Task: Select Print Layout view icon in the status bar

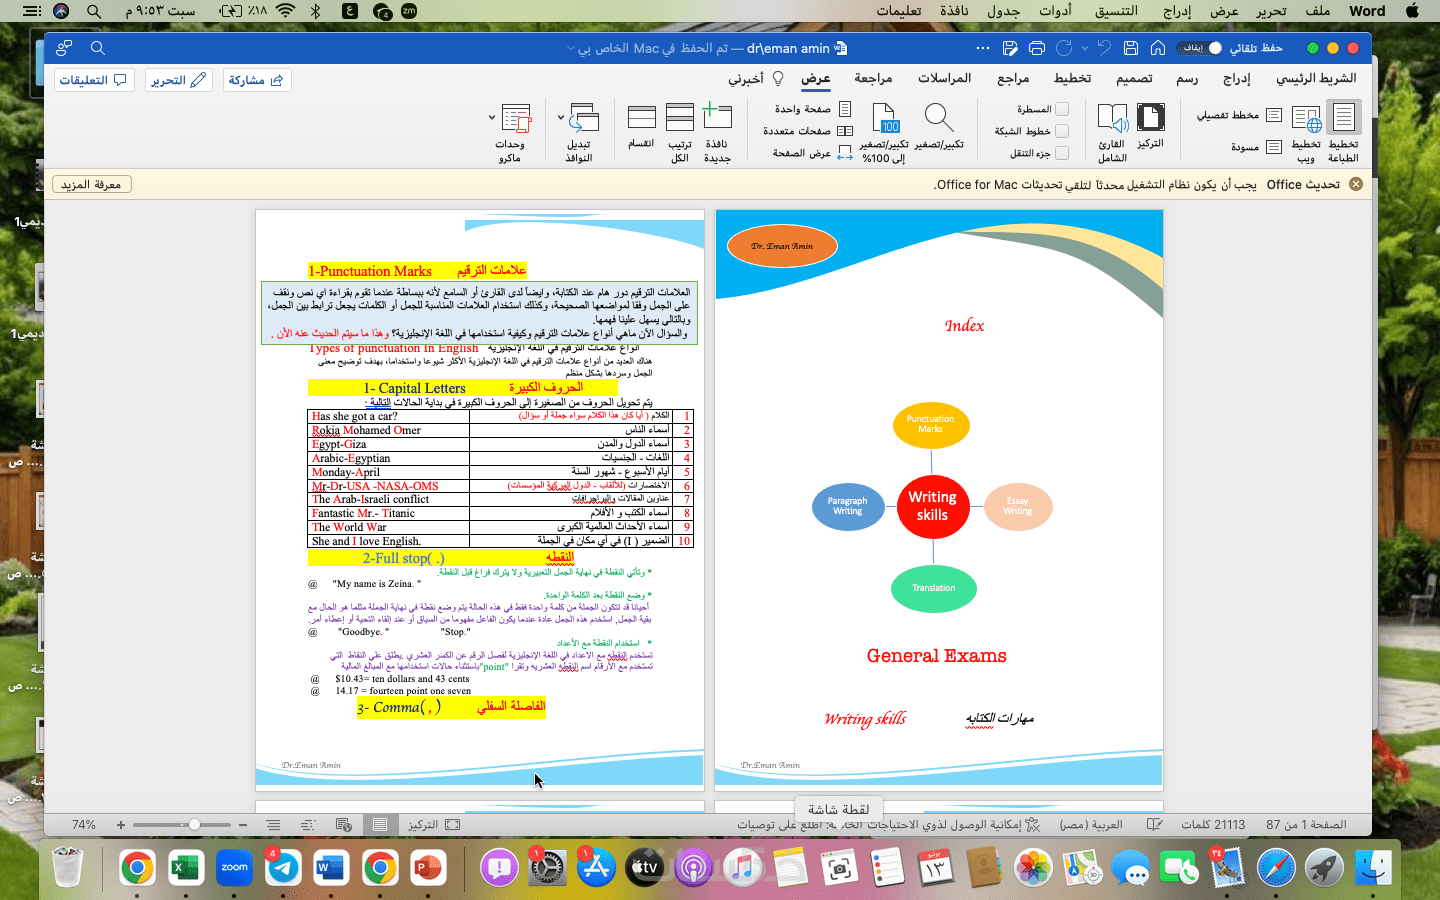Action: tap(379, 825)
